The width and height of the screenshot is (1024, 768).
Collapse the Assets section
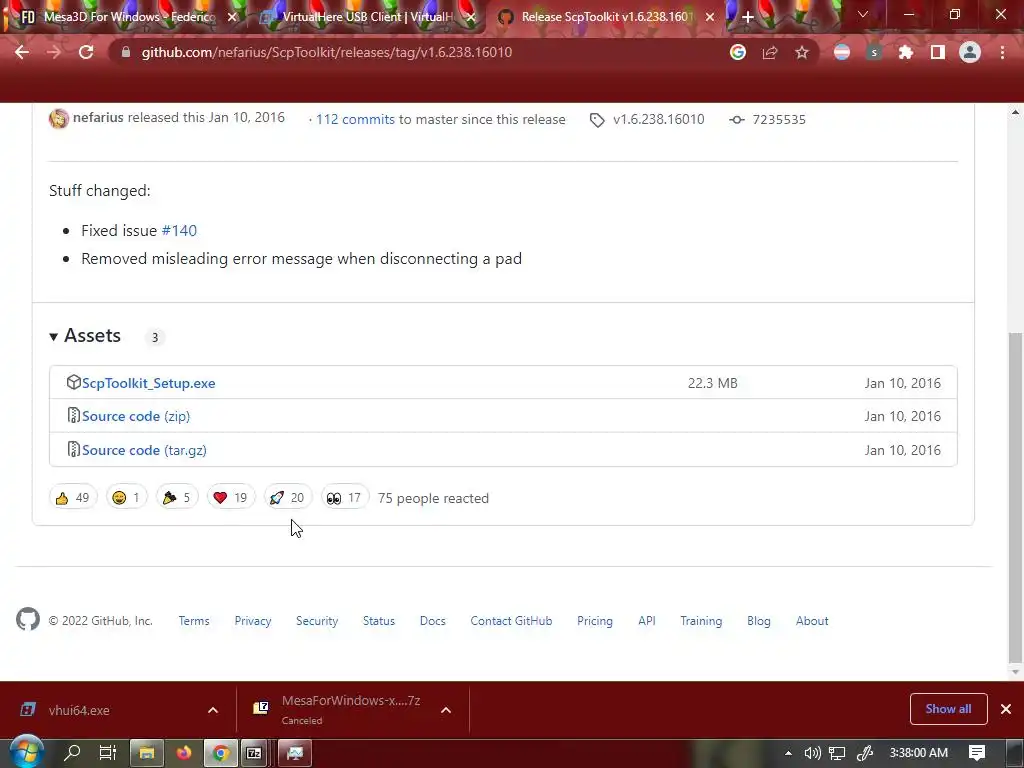pos(85,336)
